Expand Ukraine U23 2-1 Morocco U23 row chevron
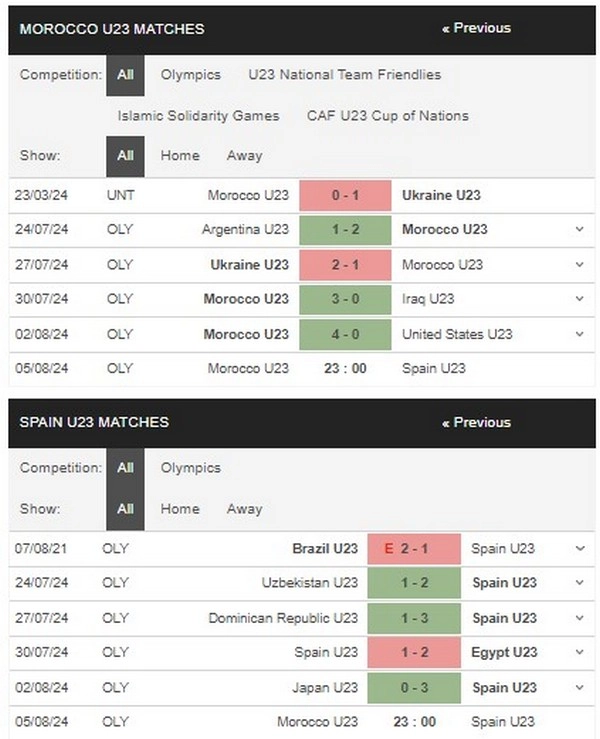Screen dimensions: 600x739 [x=579, y=265]
